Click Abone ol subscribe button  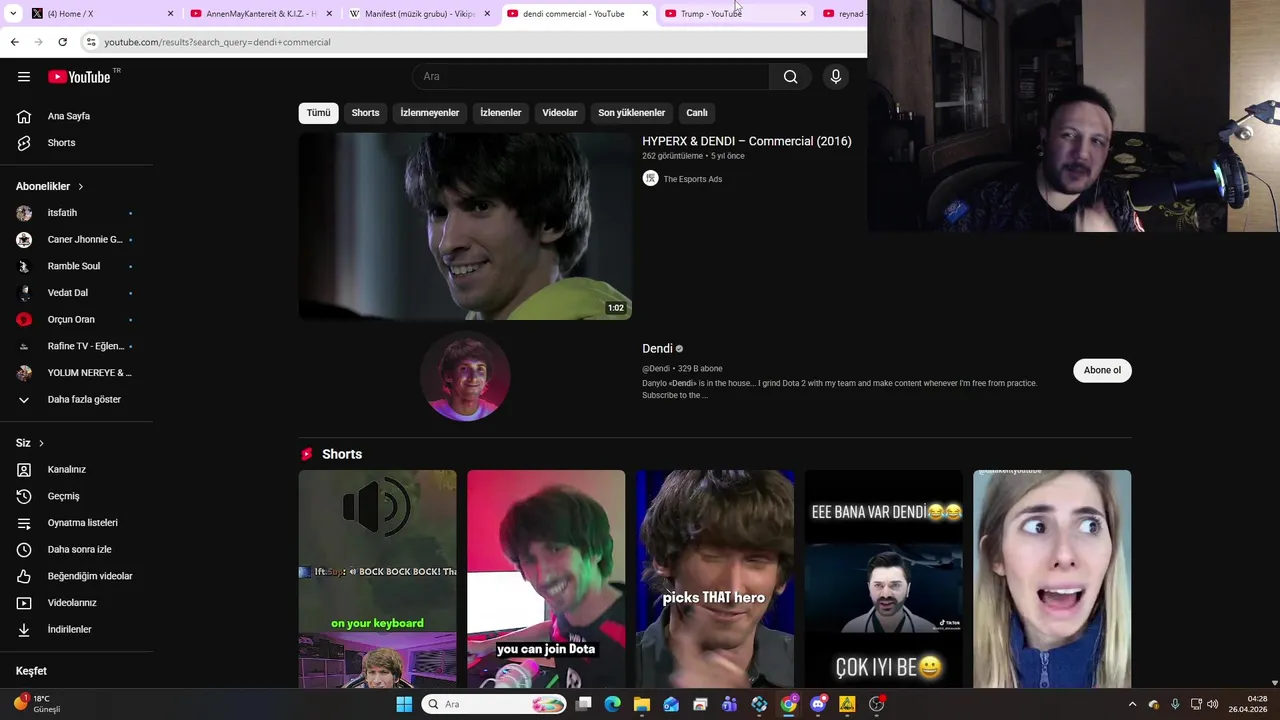pos(1102,370)
